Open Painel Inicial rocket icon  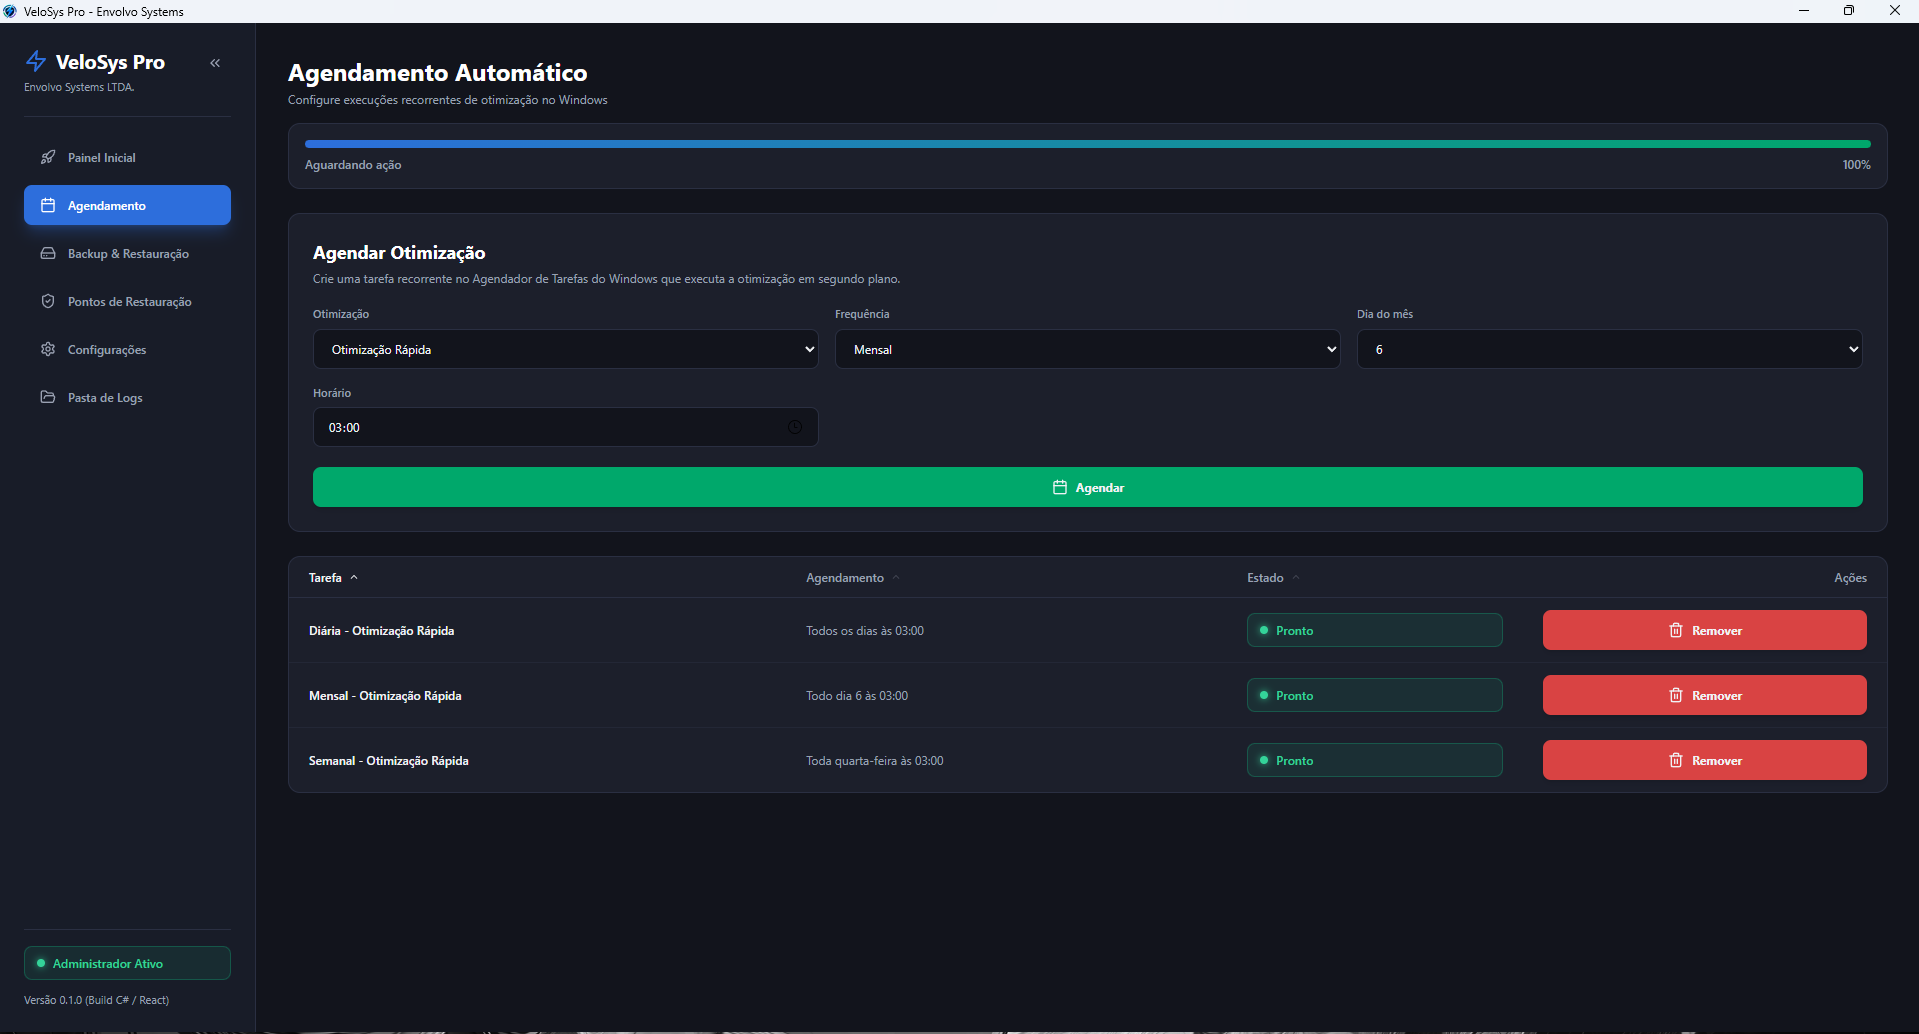coord(48,157)
